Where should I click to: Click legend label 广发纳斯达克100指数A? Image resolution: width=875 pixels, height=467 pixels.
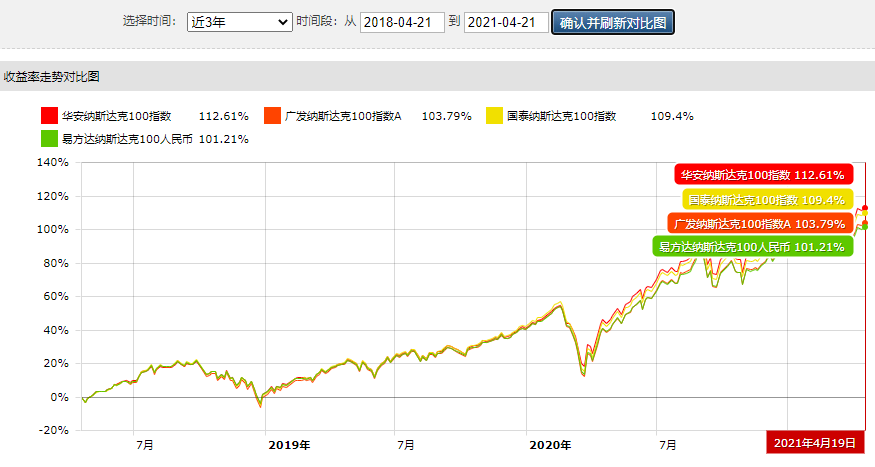(343, 116)
